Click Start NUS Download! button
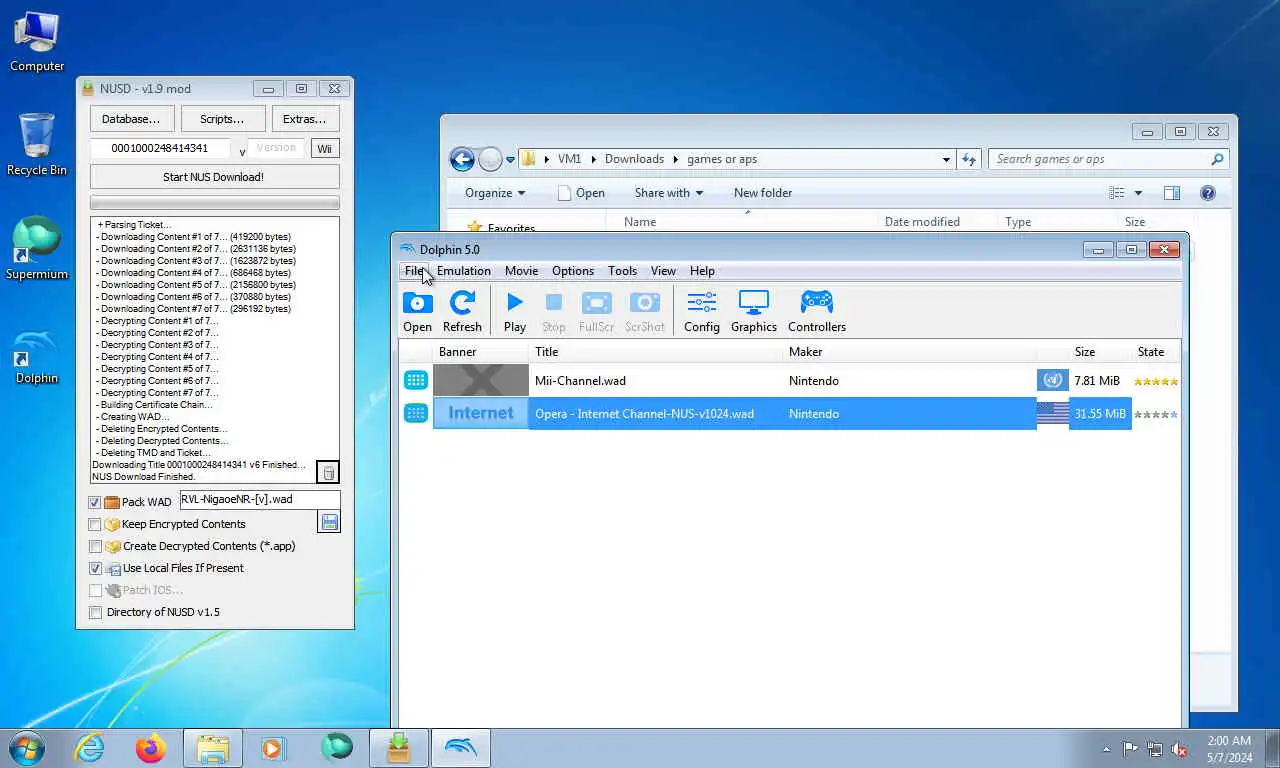 [214, 177]
